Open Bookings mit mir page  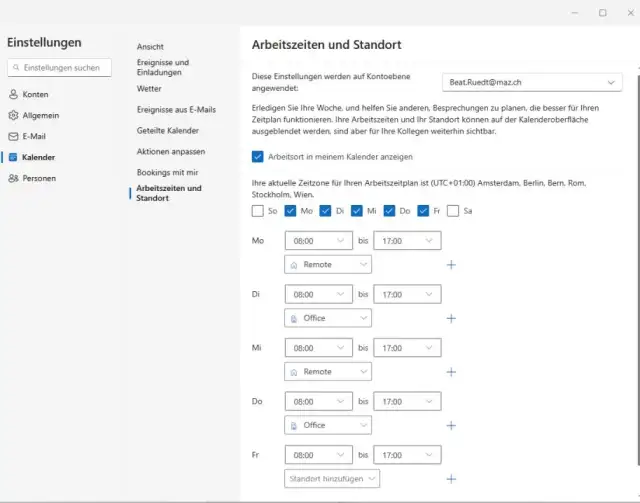168,172
